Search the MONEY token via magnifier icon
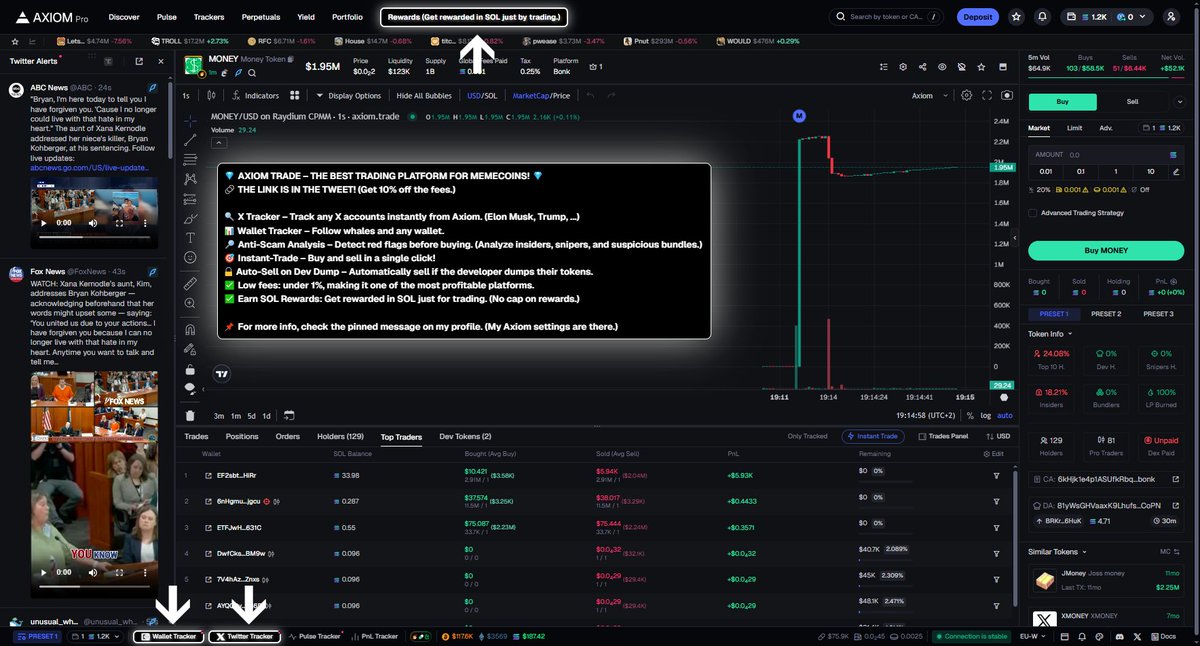 (253, 73)
